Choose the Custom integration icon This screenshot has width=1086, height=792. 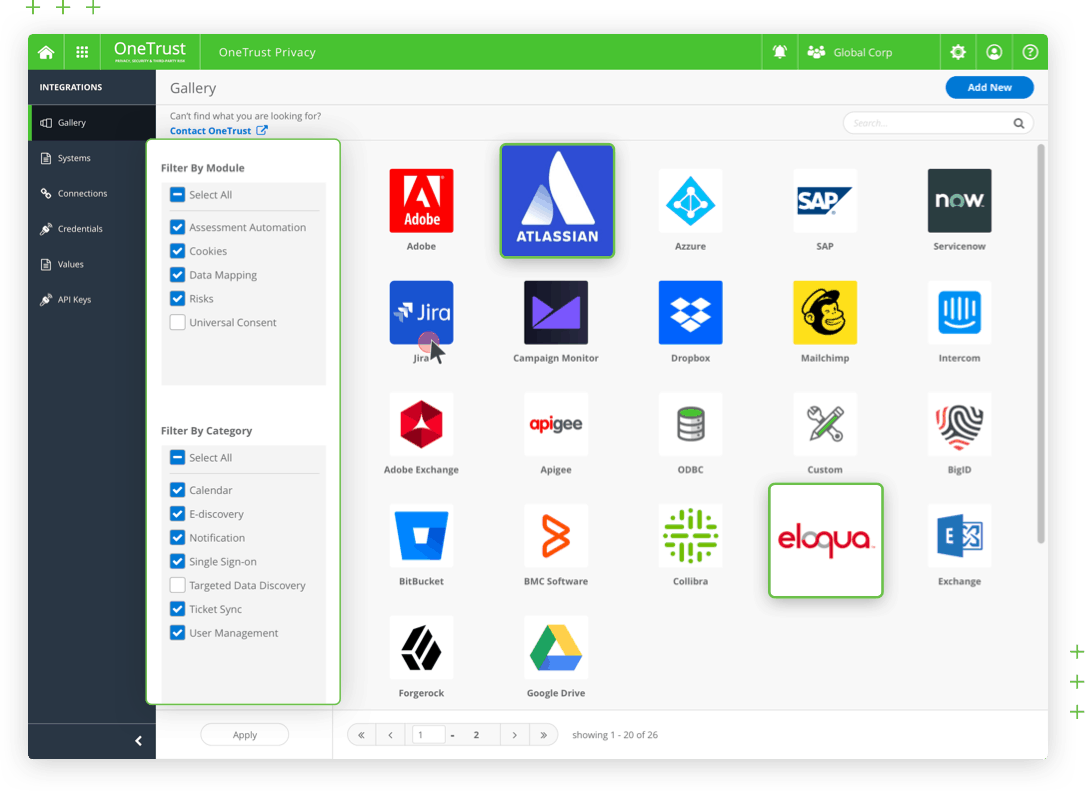(x=824, y=424)
